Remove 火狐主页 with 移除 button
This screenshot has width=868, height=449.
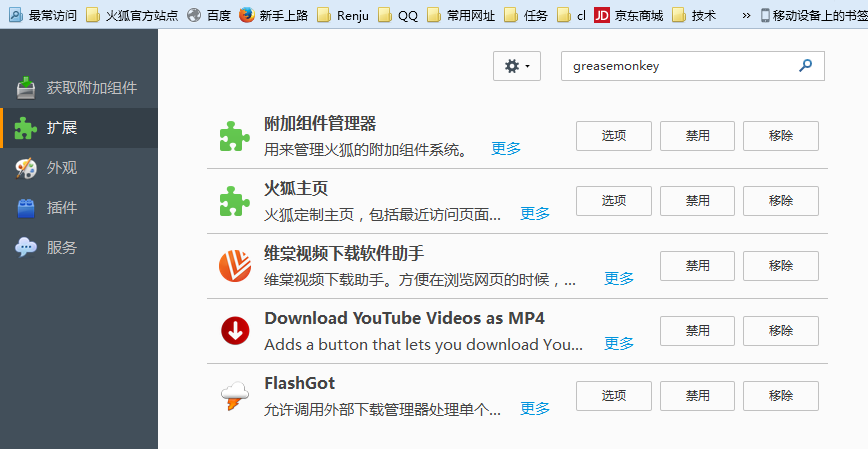tap(781, 200)
